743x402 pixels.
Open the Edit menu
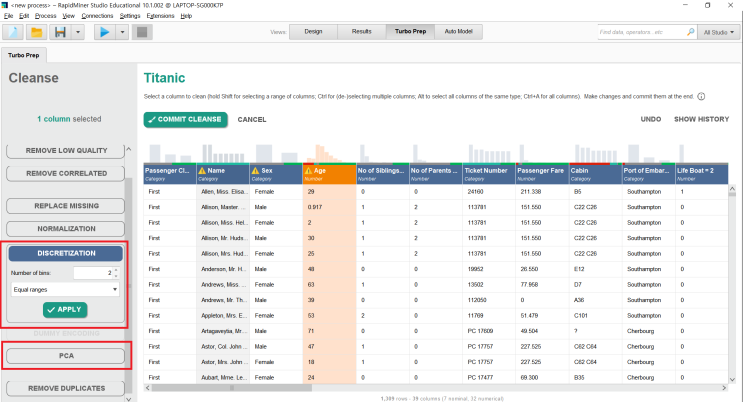24,16
